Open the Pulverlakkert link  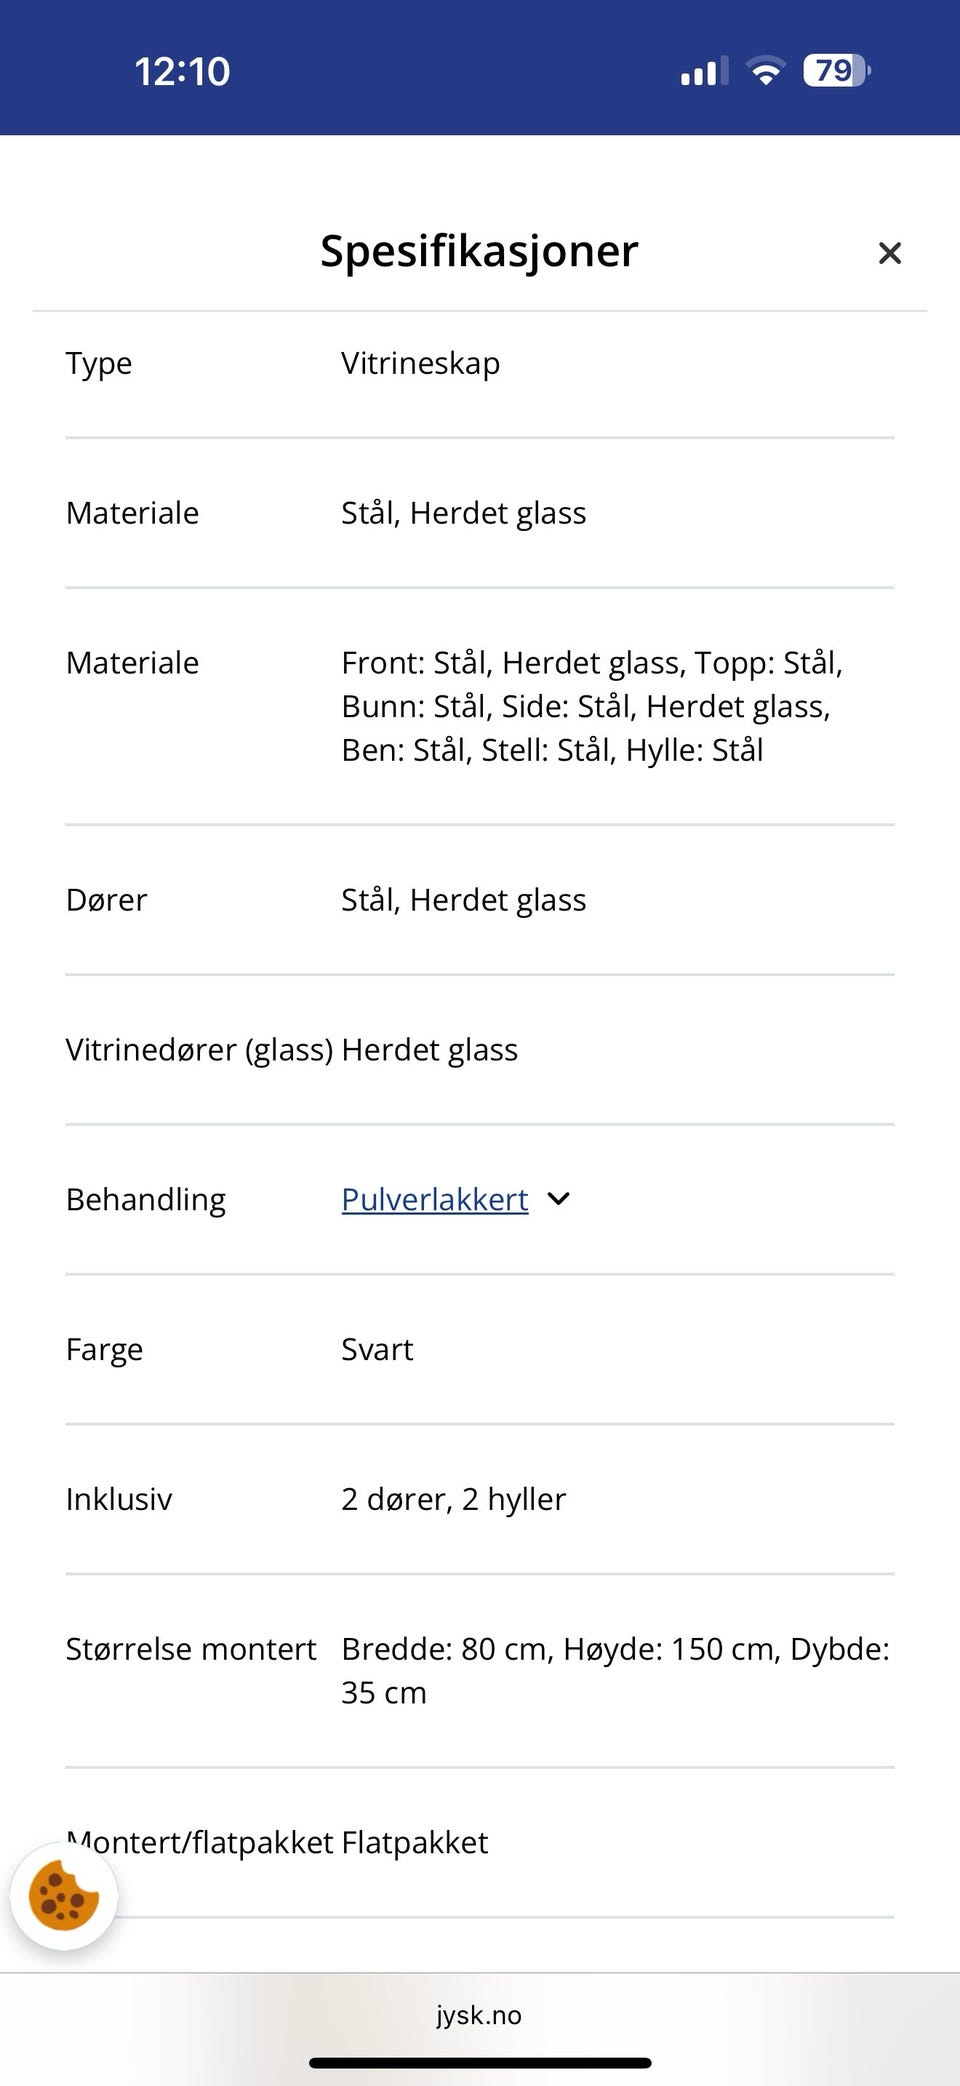434,1199
